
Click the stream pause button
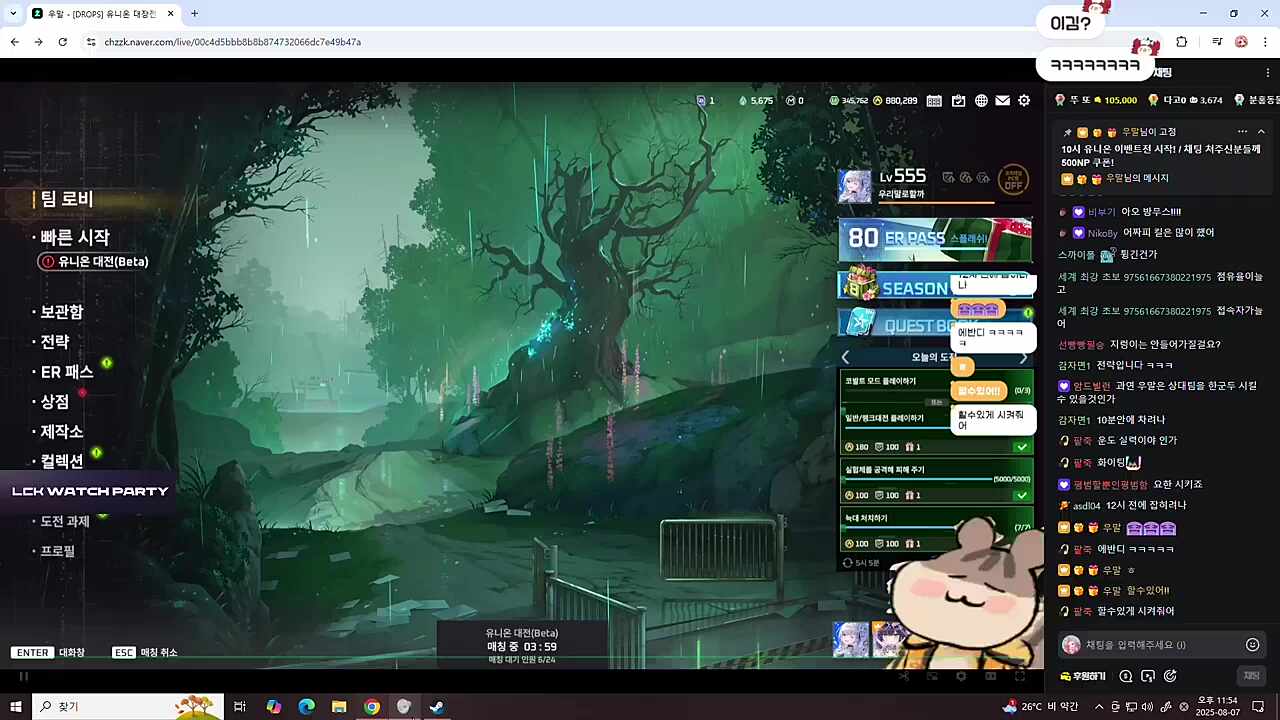coord(23,676)
